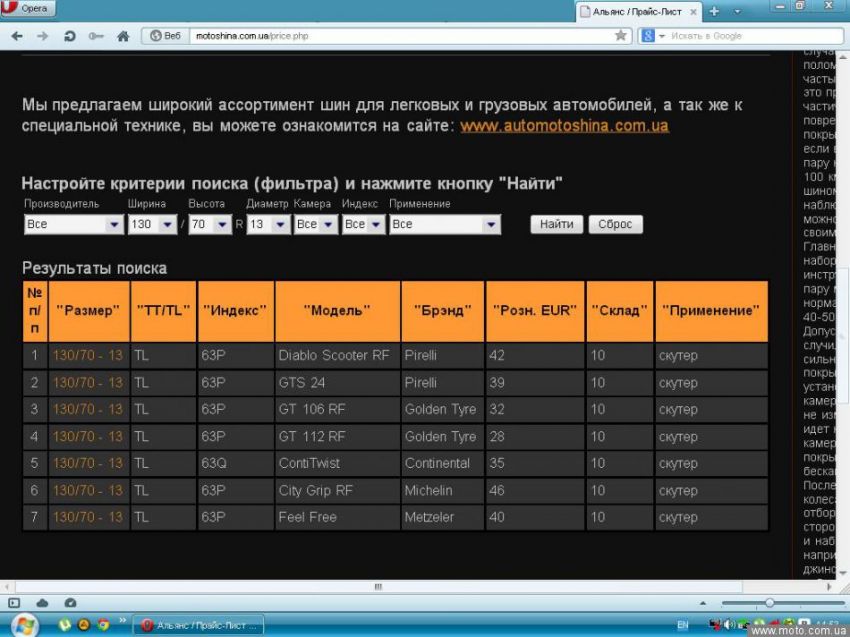Click the "Индекс" column header

pyautogui.click(x=235, y=311)
